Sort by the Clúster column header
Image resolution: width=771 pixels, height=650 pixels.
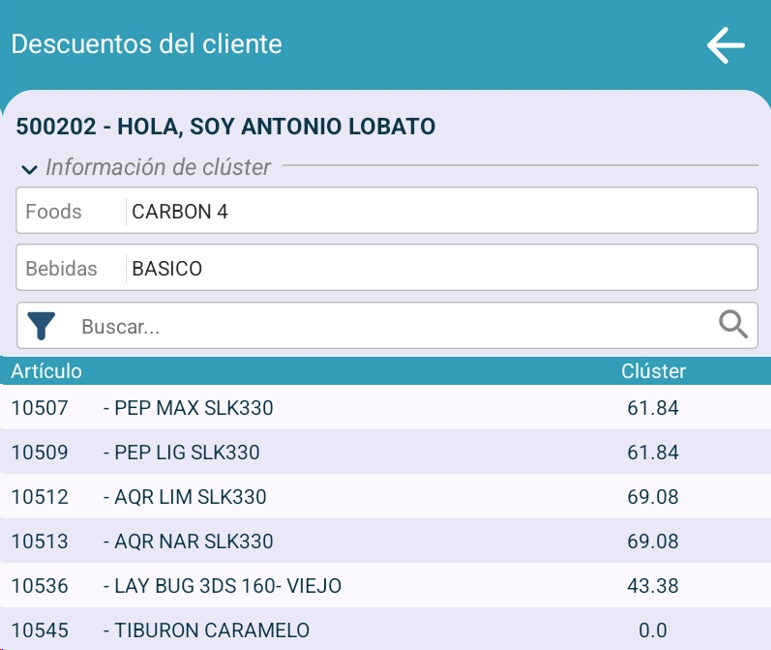(x=653, y=371)
